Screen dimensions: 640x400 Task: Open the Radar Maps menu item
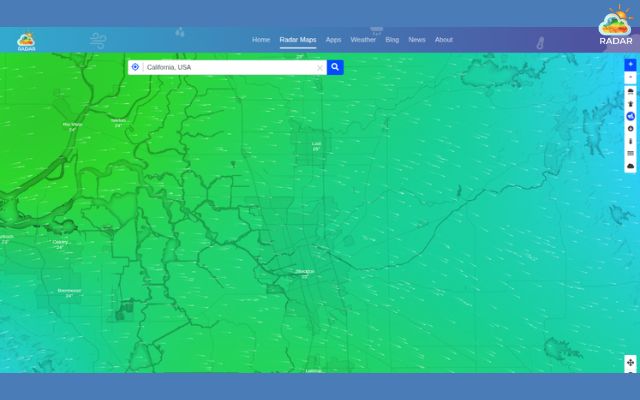(x=298, y=40)
